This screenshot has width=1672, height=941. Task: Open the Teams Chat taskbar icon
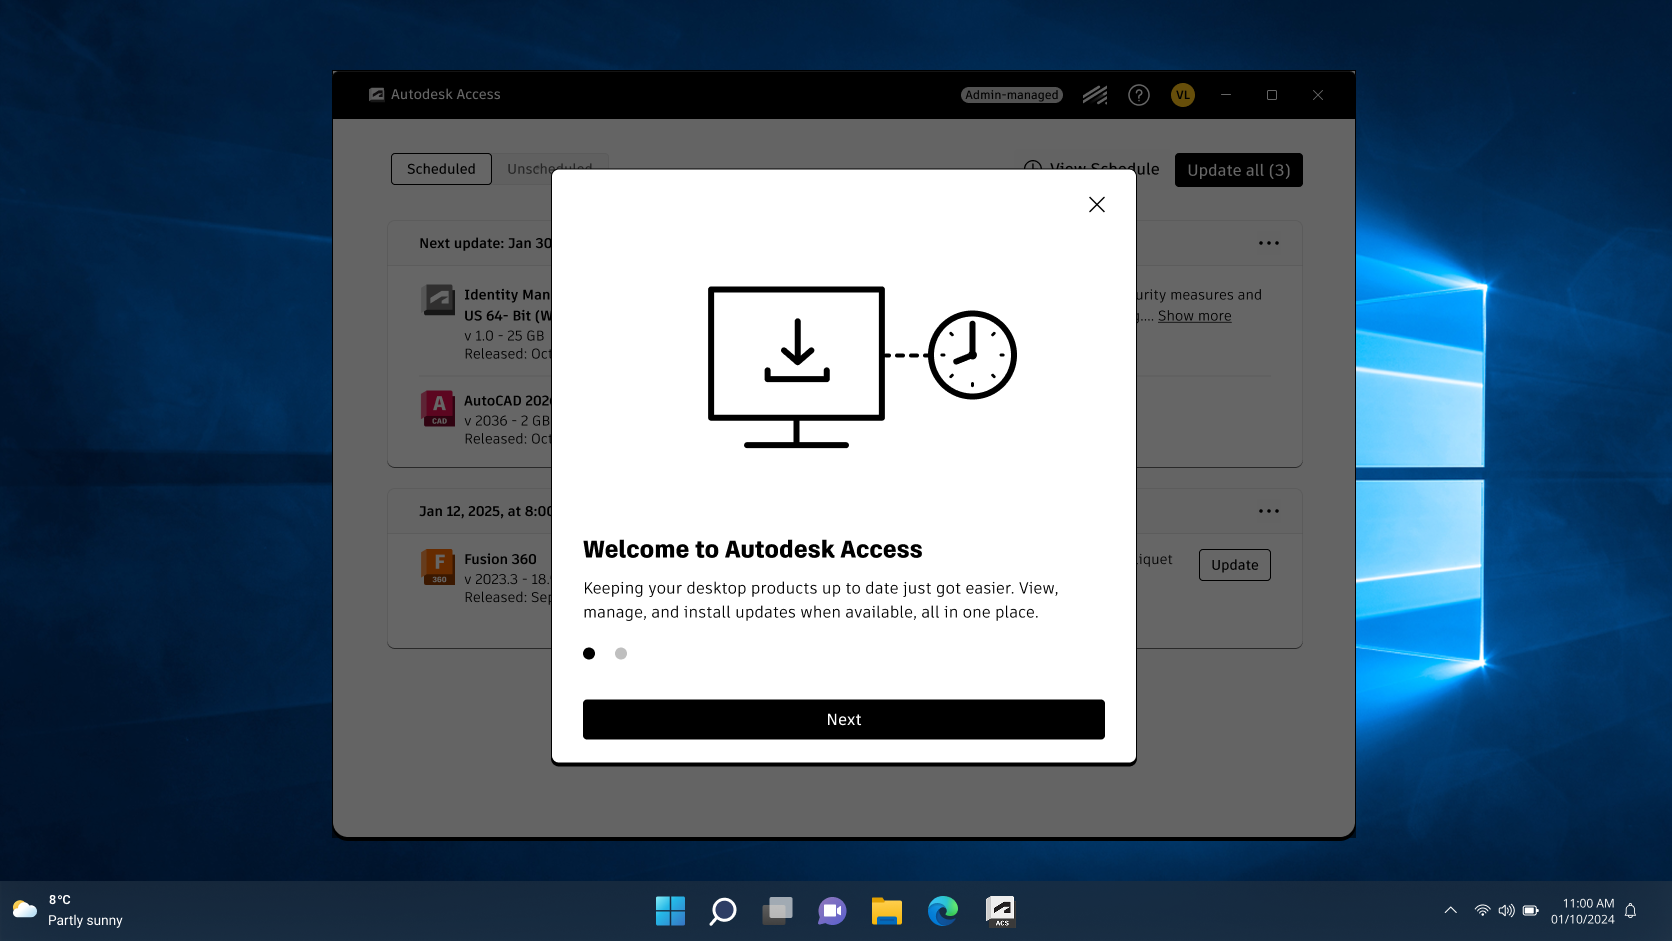coord(832,911)
